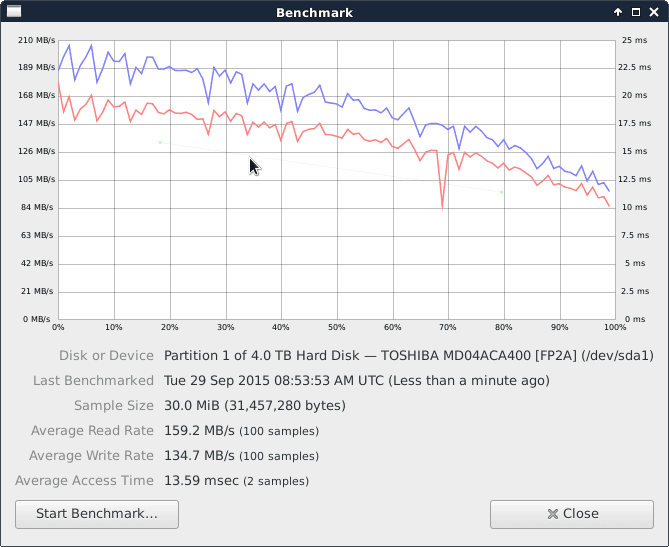Click the 50% x-axis label
This screenshot has height=547, width=669.
coord(337,327)
